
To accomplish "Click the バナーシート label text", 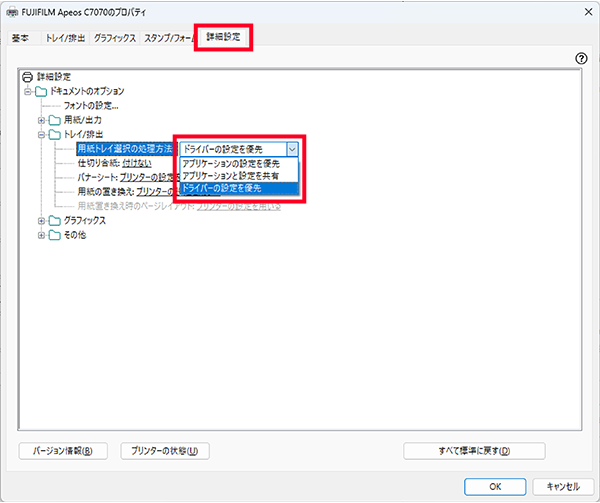I will point(98,178).
